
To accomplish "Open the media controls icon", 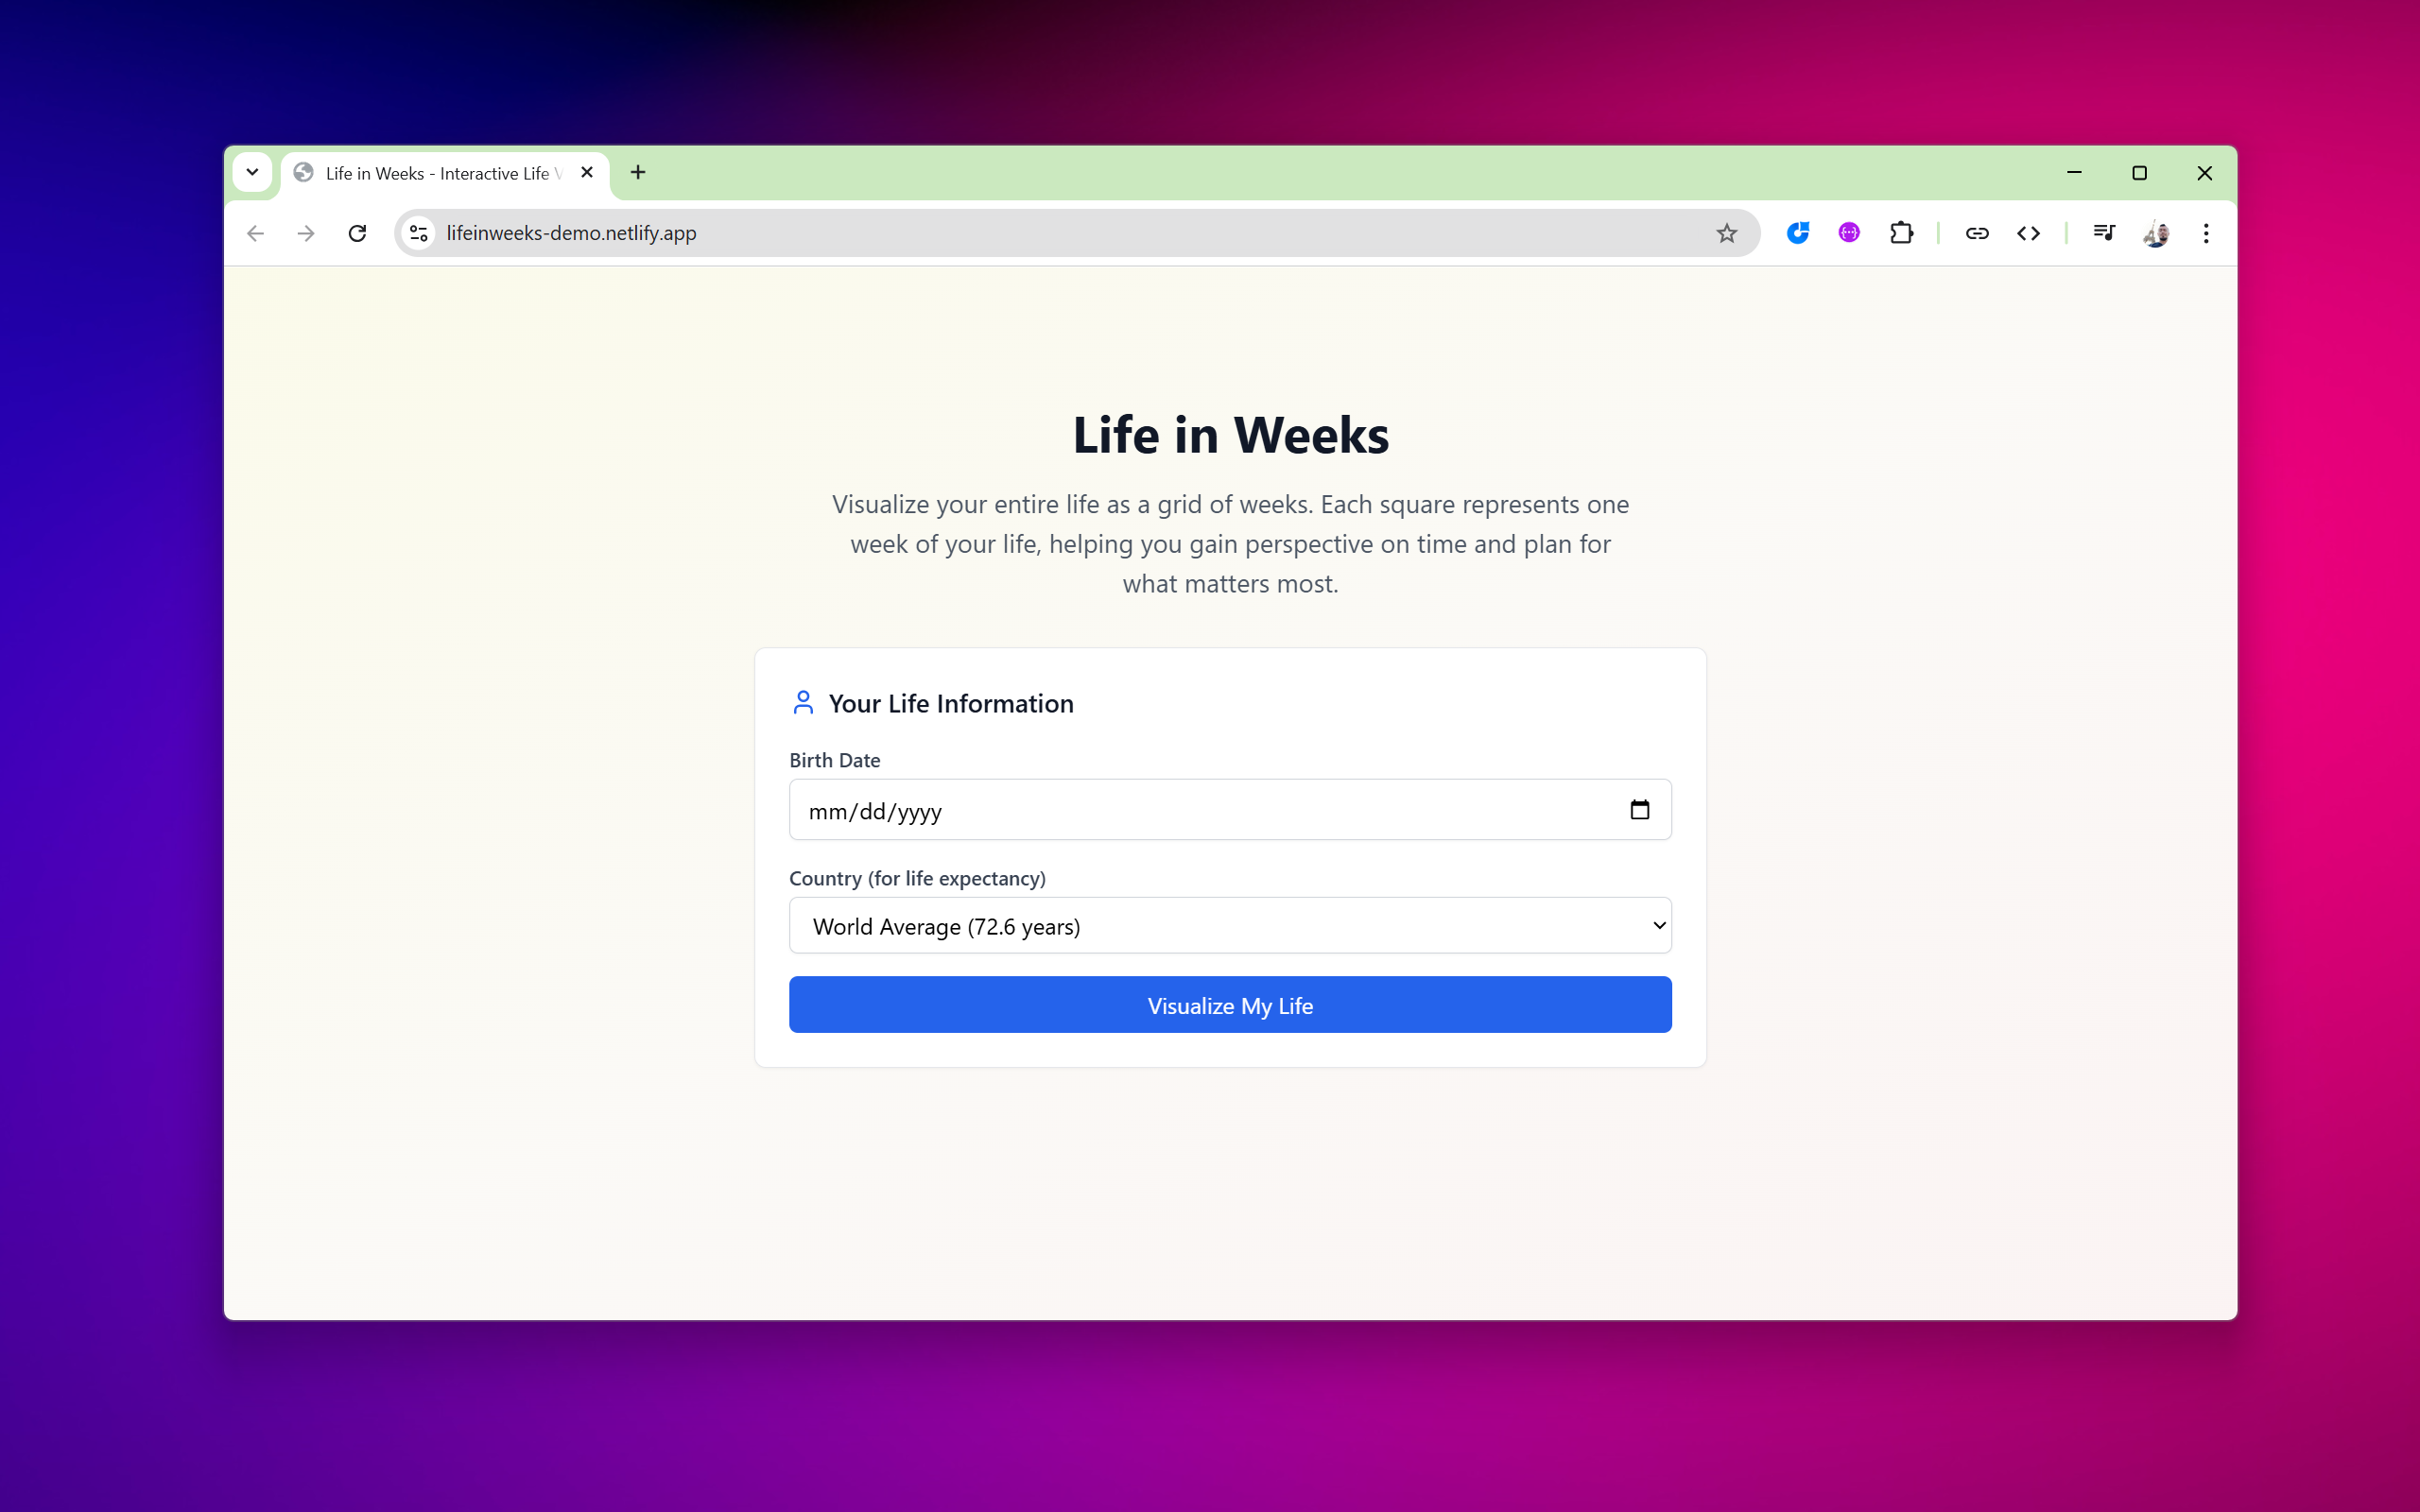I will [2103, 233].
